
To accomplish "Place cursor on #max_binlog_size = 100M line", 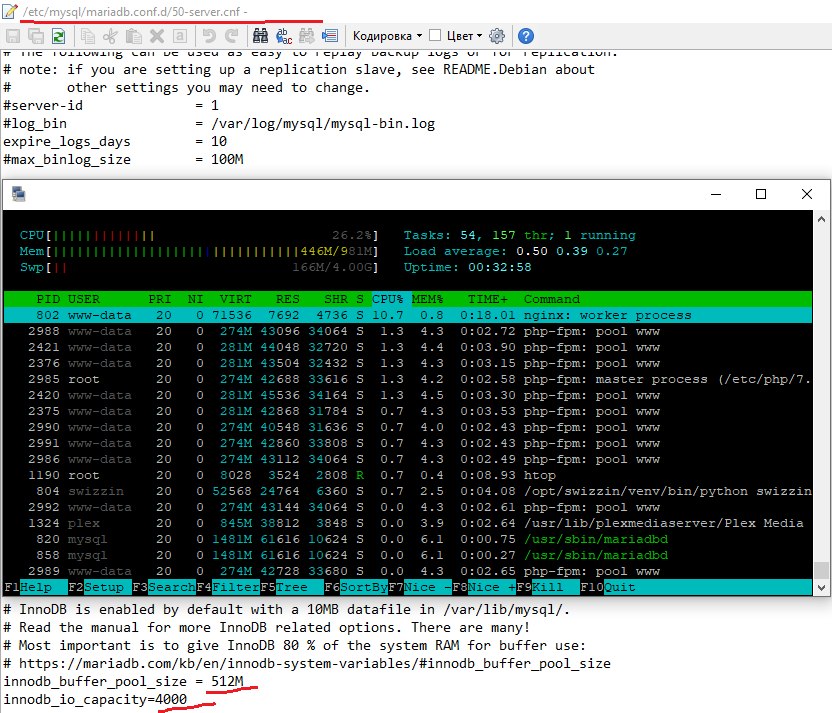I will pyautogui.click(x=123, y=160).
